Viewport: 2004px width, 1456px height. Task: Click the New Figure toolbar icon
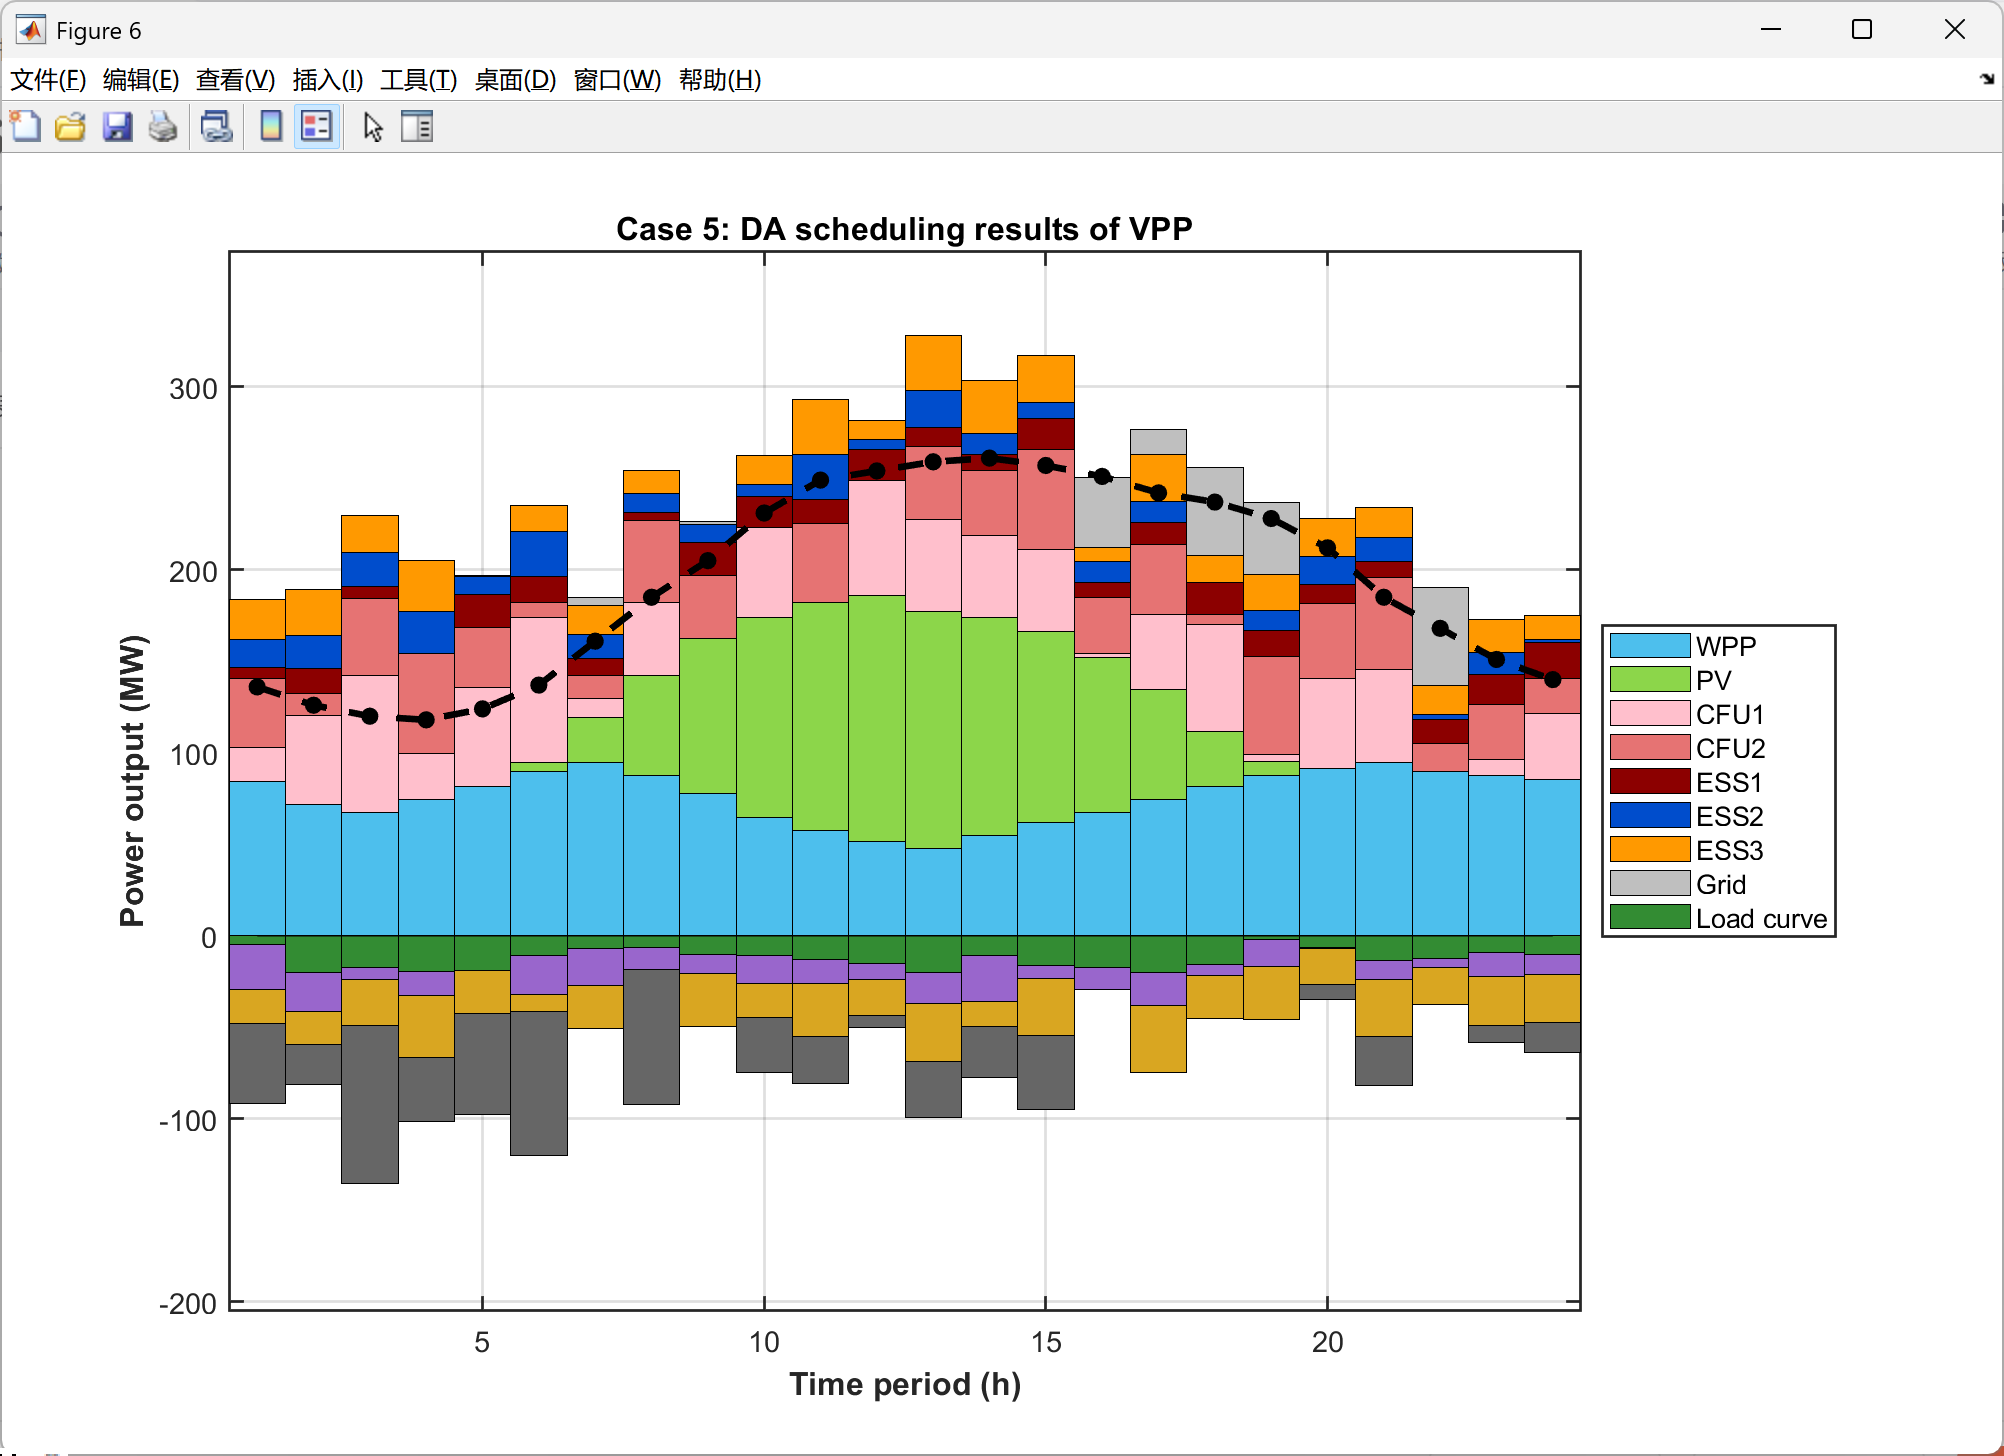pyautogui.click(x=26, y=127)
